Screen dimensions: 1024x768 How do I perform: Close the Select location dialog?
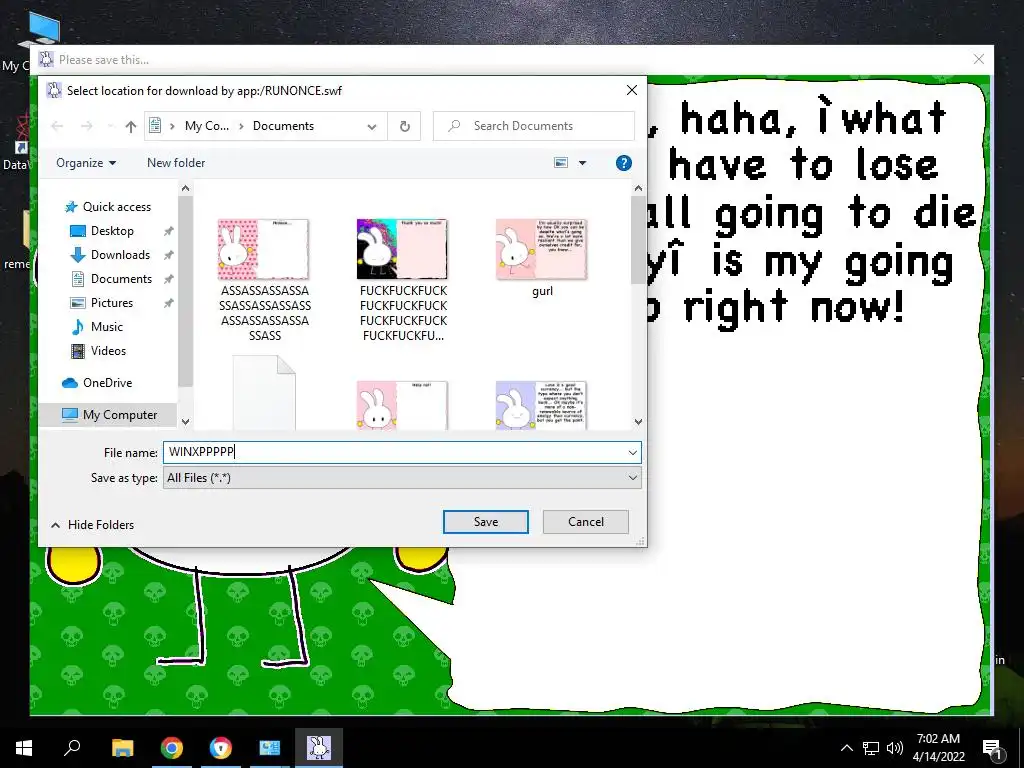tap(632, 90)
